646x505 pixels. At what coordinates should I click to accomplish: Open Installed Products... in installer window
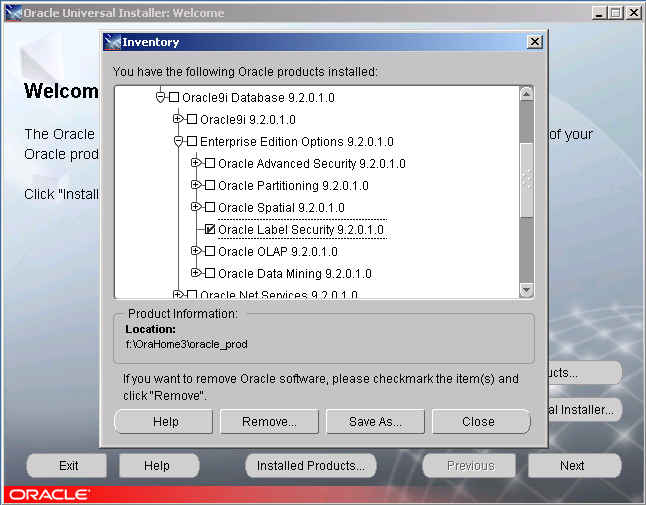pyautogui.click(x=311, y=465)
